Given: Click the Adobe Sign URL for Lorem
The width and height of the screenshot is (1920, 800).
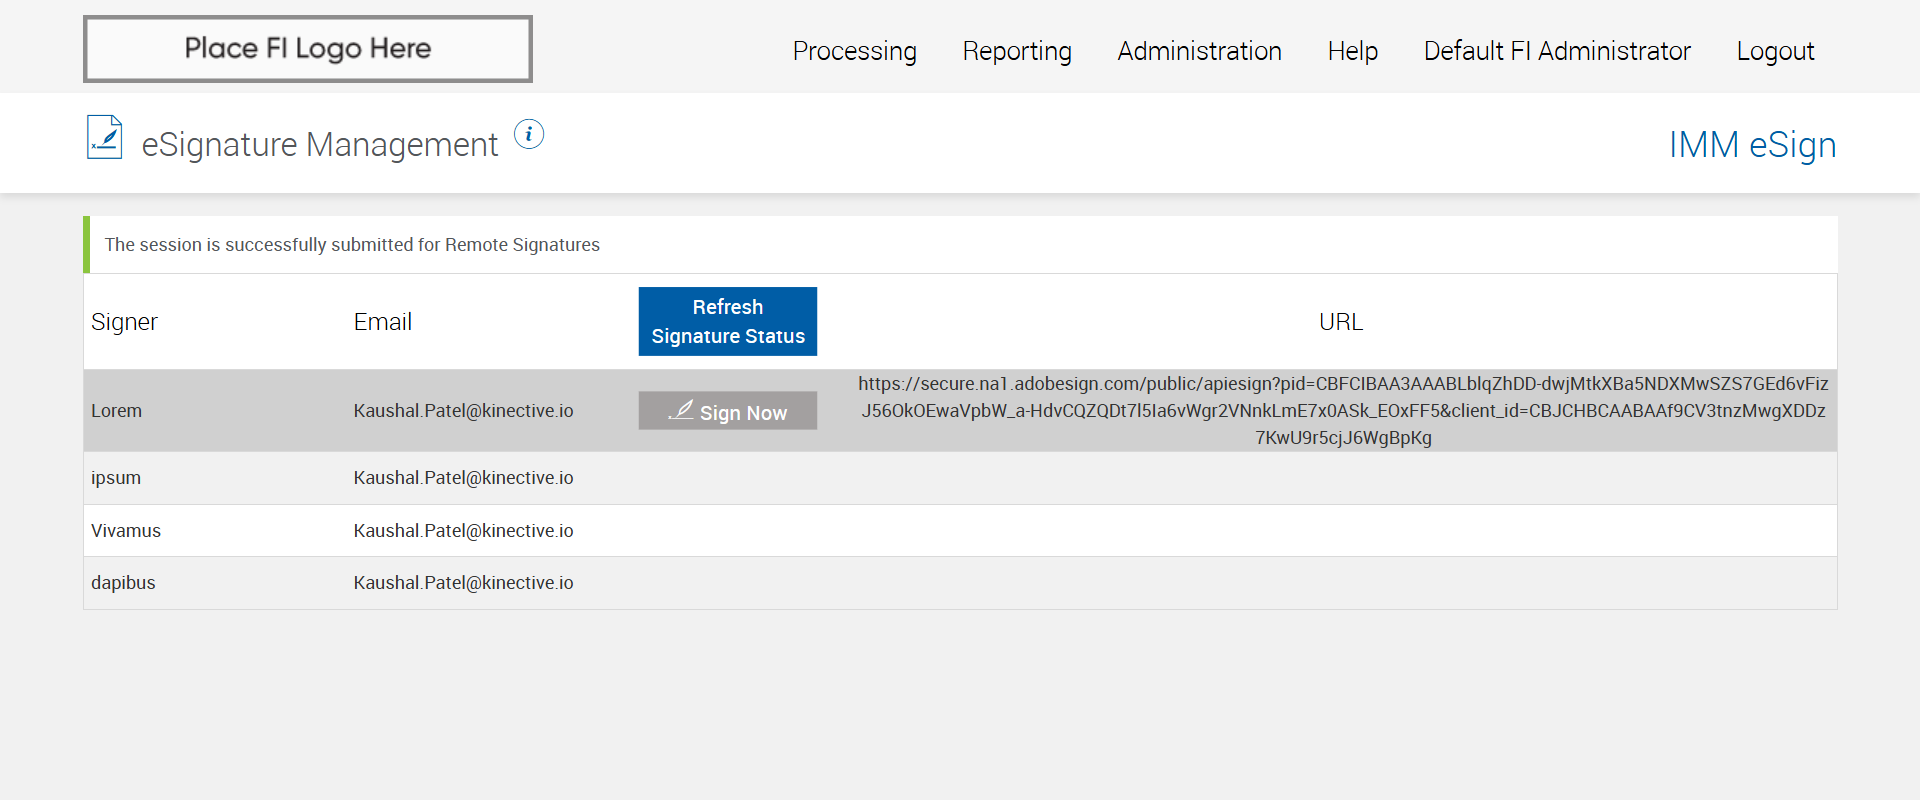Looking at the screenshot, I should [x=1343, y=410].
